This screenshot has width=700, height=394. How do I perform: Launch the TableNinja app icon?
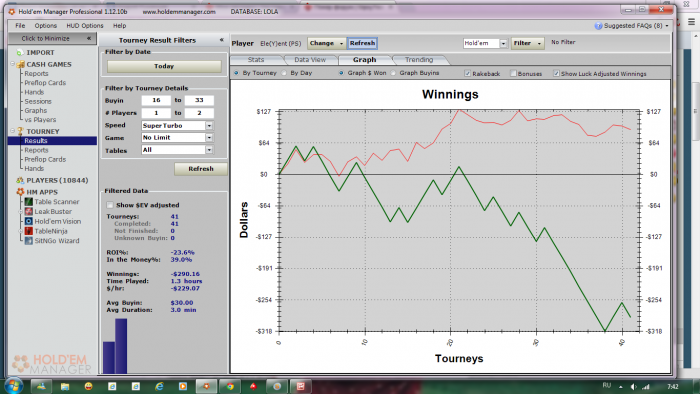(29, 231)
